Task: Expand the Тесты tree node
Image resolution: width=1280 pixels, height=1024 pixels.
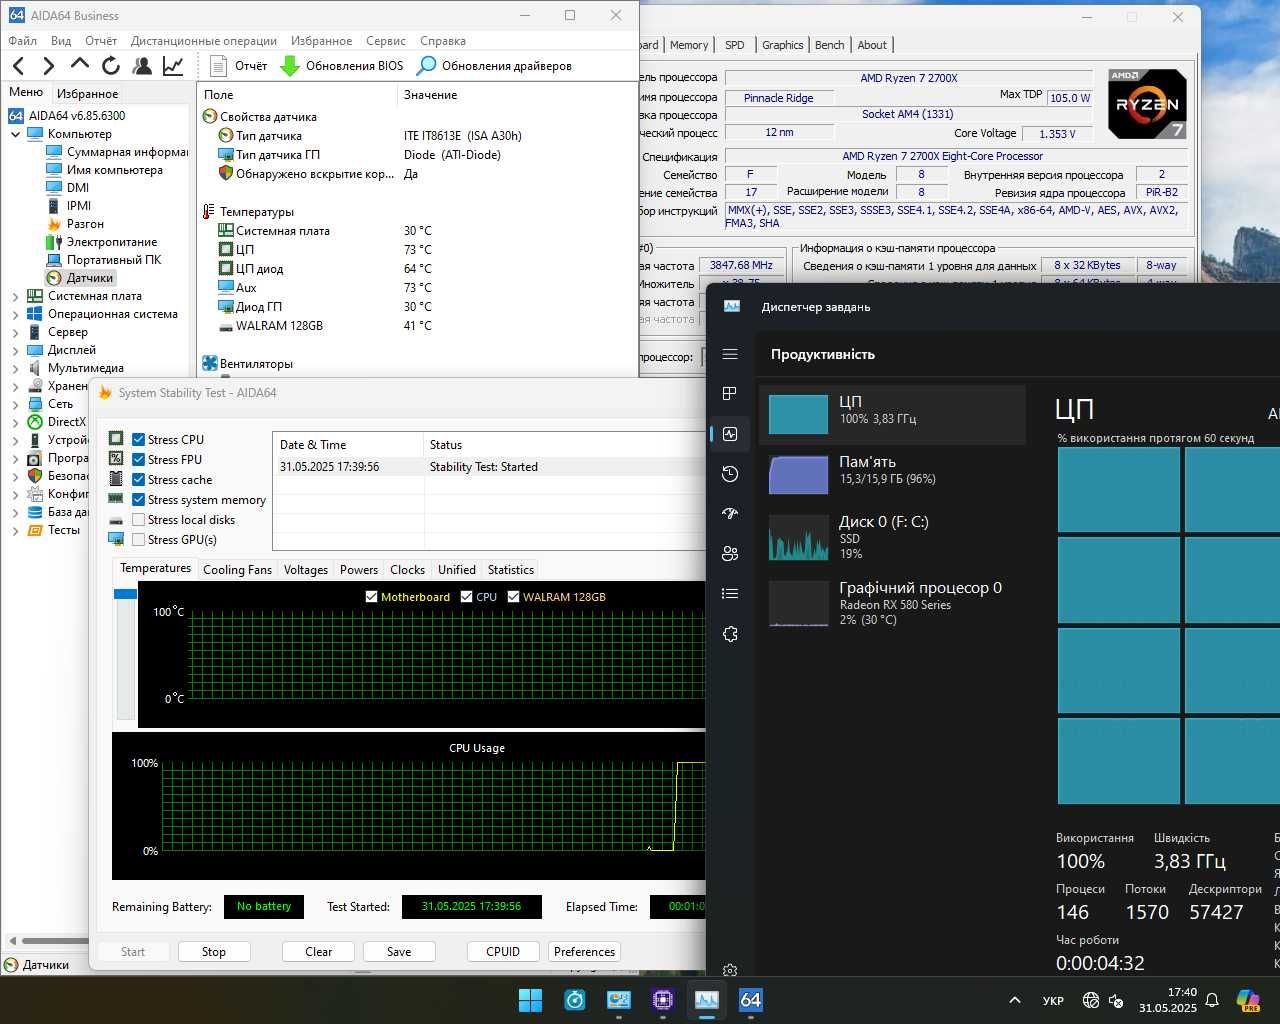Action: (15, 530)
